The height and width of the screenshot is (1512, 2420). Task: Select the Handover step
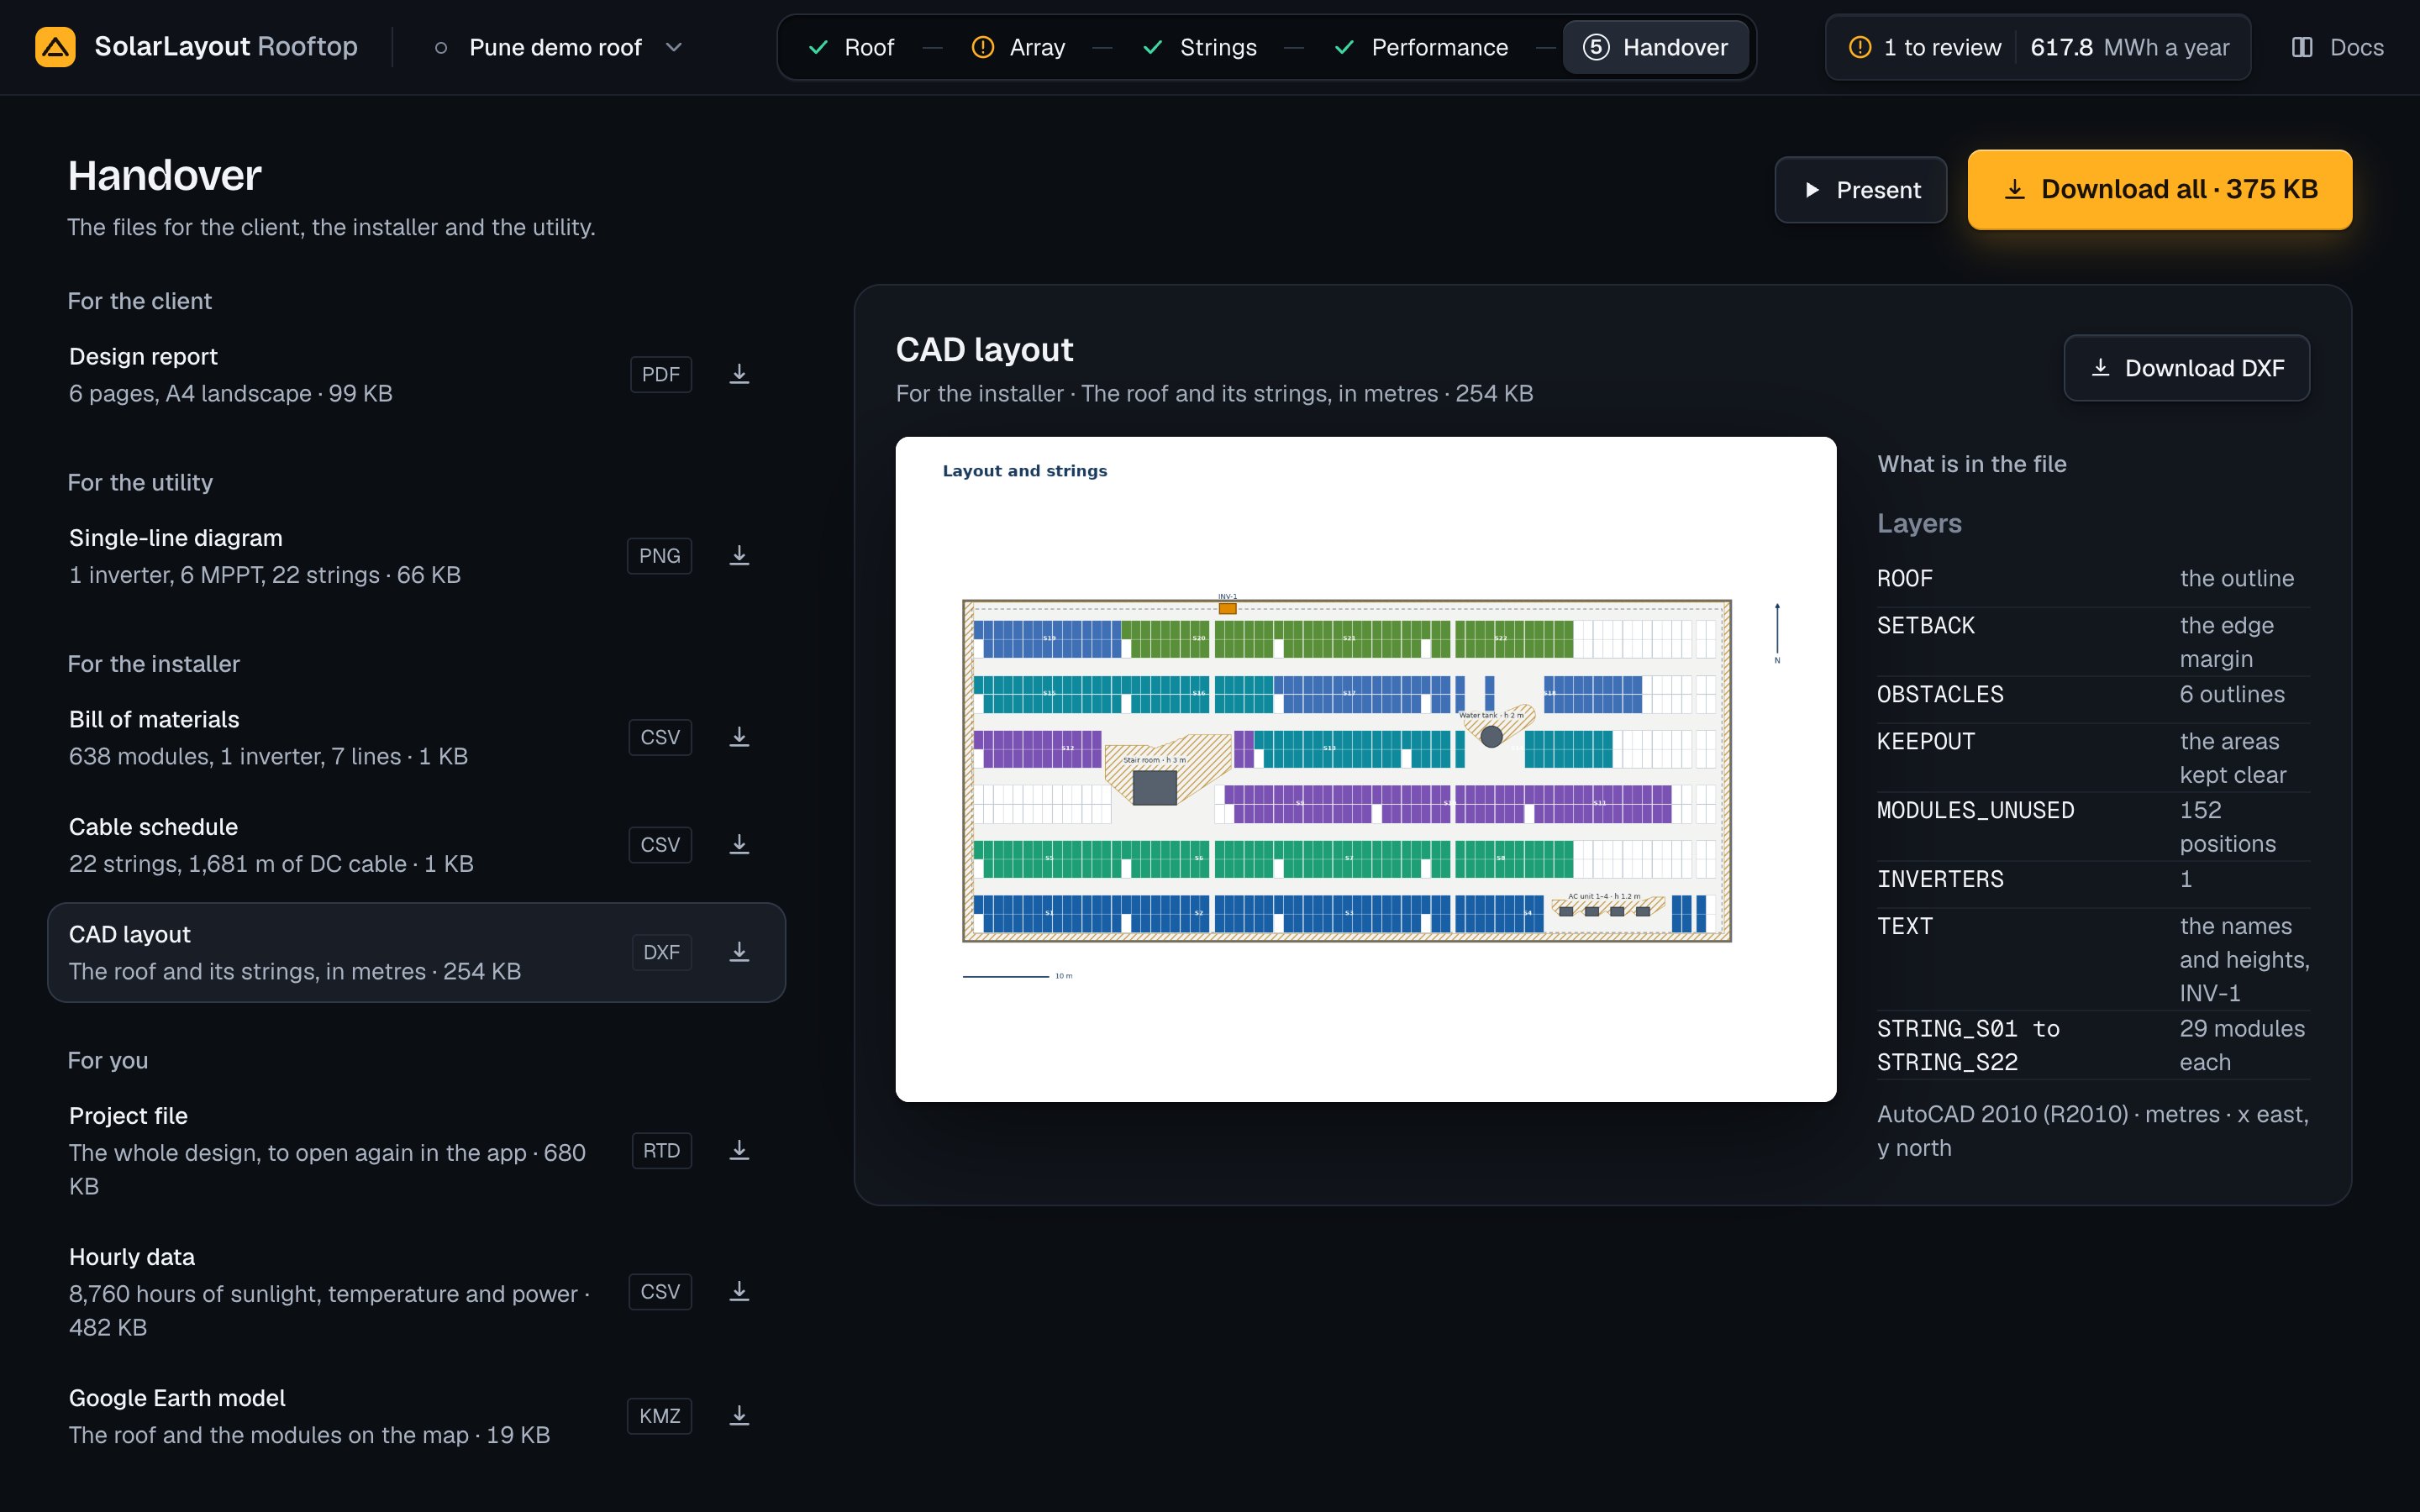1655,47
